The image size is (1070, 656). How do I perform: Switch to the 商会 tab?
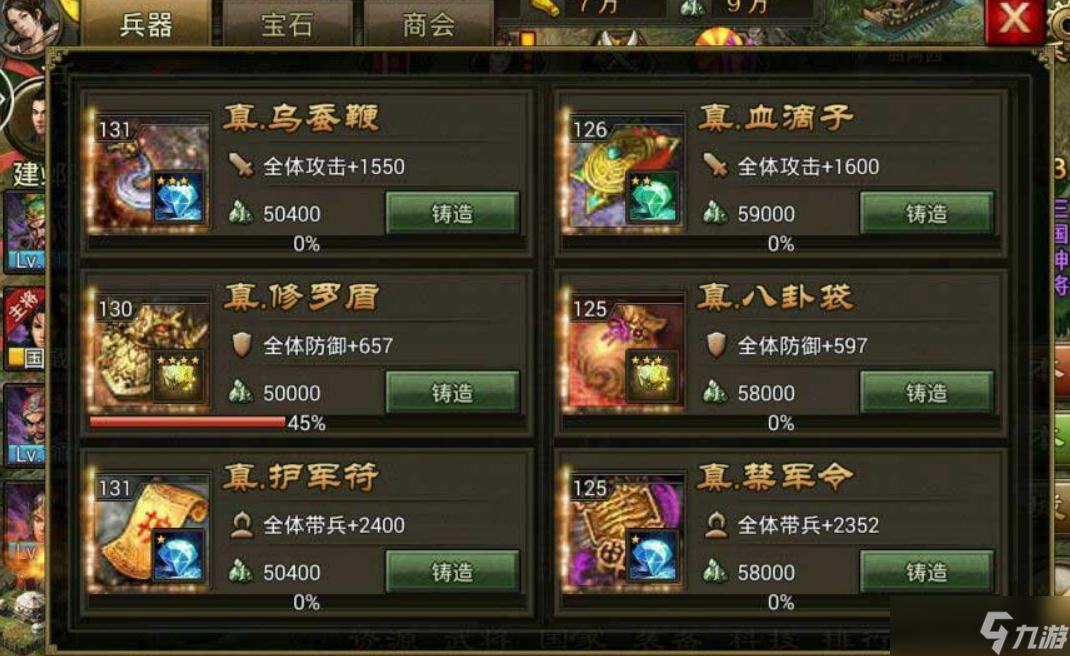tap(429, 24)
